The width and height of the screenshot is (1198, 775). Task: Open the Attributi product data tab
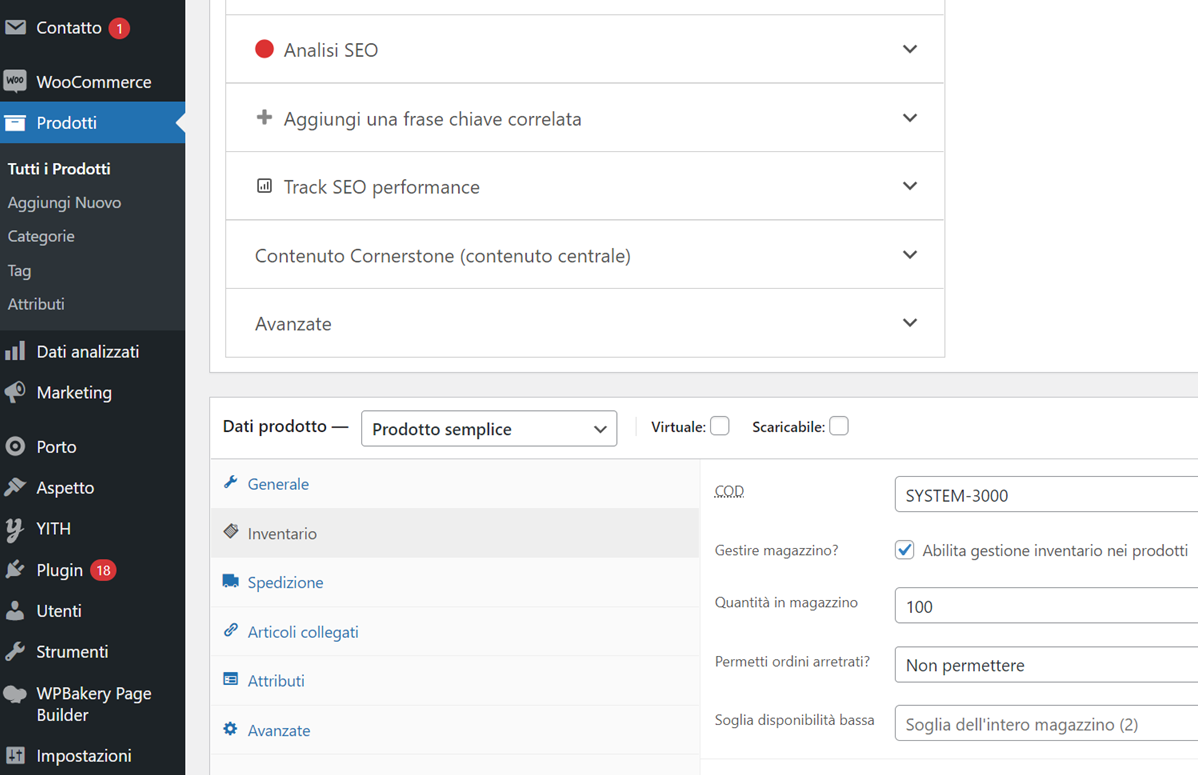(276, 681)
